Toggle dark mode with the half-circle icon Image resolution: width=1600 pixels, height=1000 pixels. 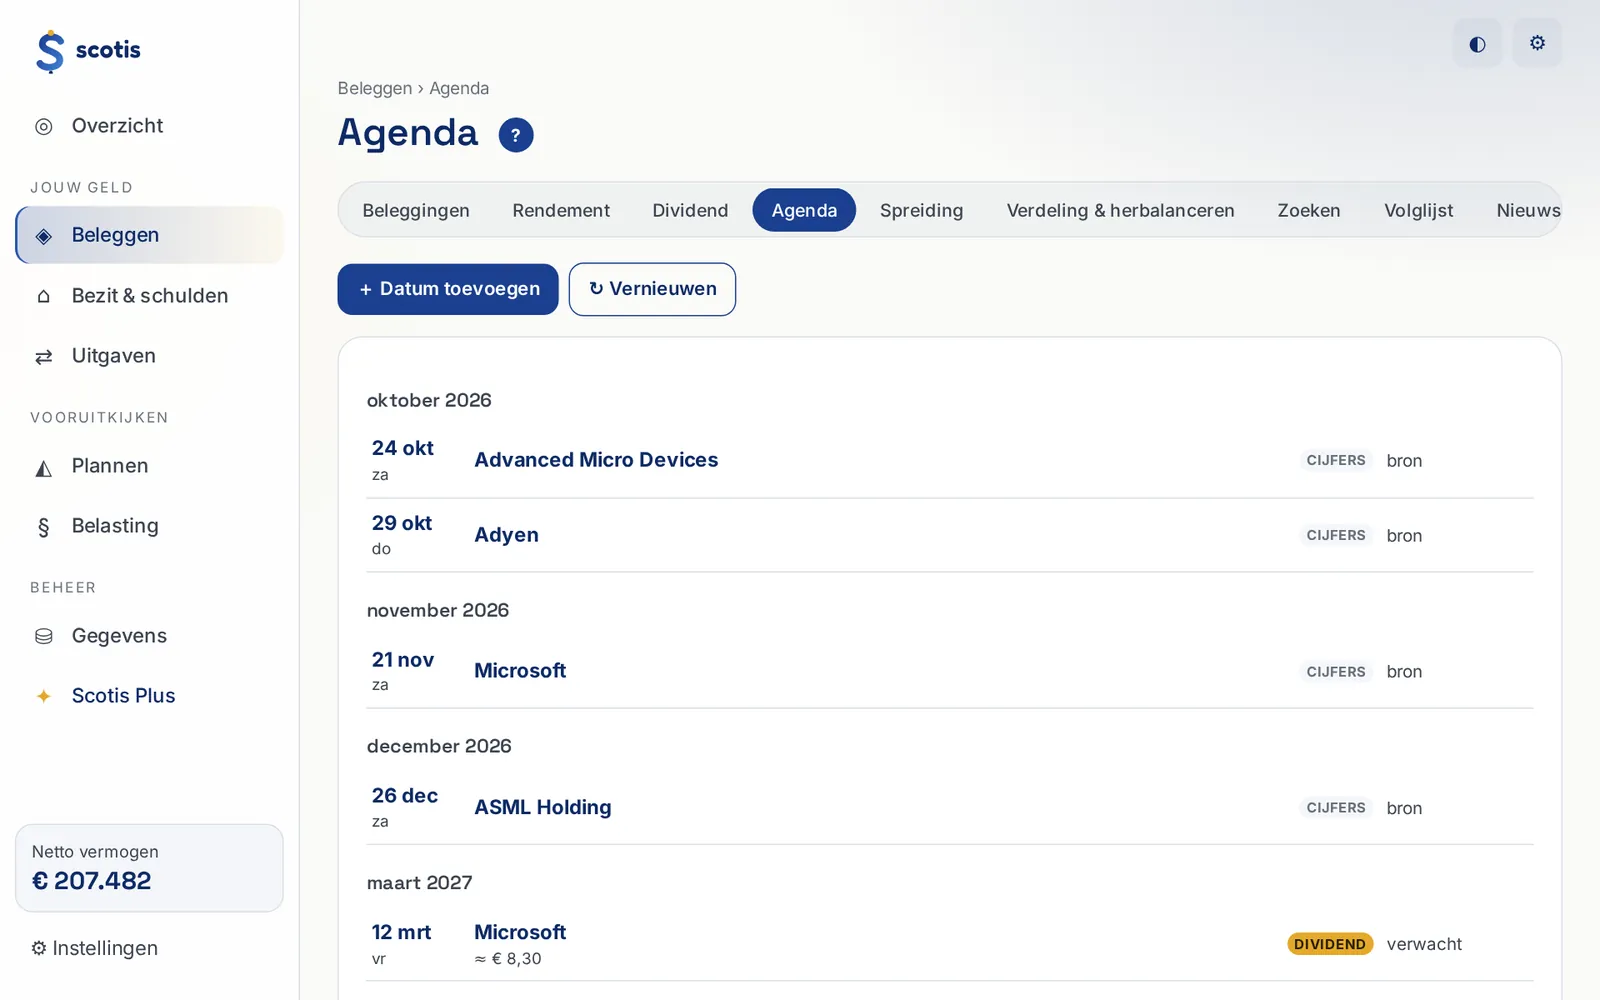(x=1477, y=43)
